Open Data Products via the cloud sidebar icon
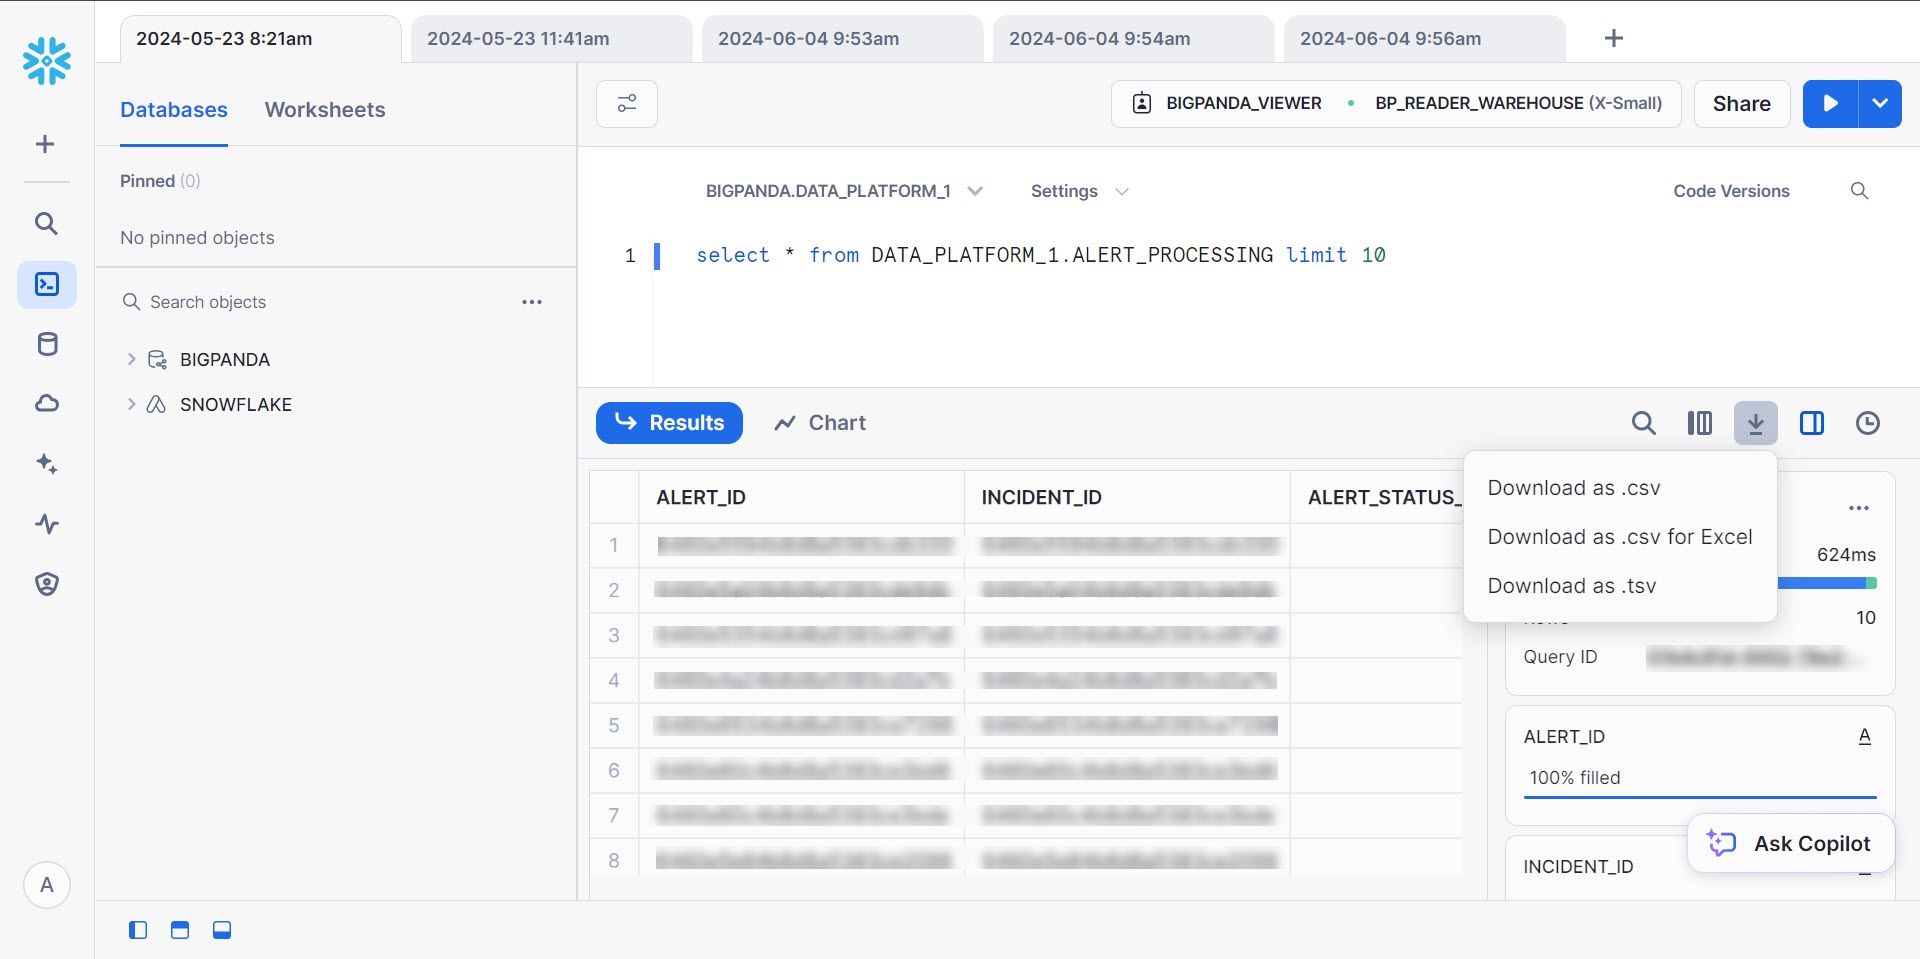The width and height of the screenshot is (1920, 959). tap(46, 404)
